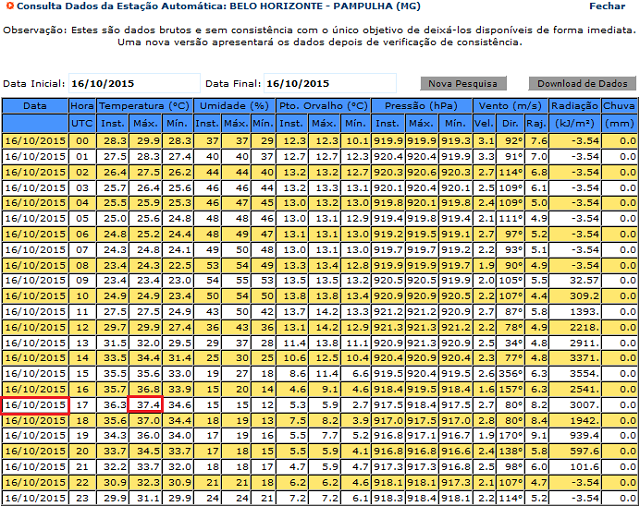Click the Vento (m/s) column header
640x506 pixels.
pos(510,106)
